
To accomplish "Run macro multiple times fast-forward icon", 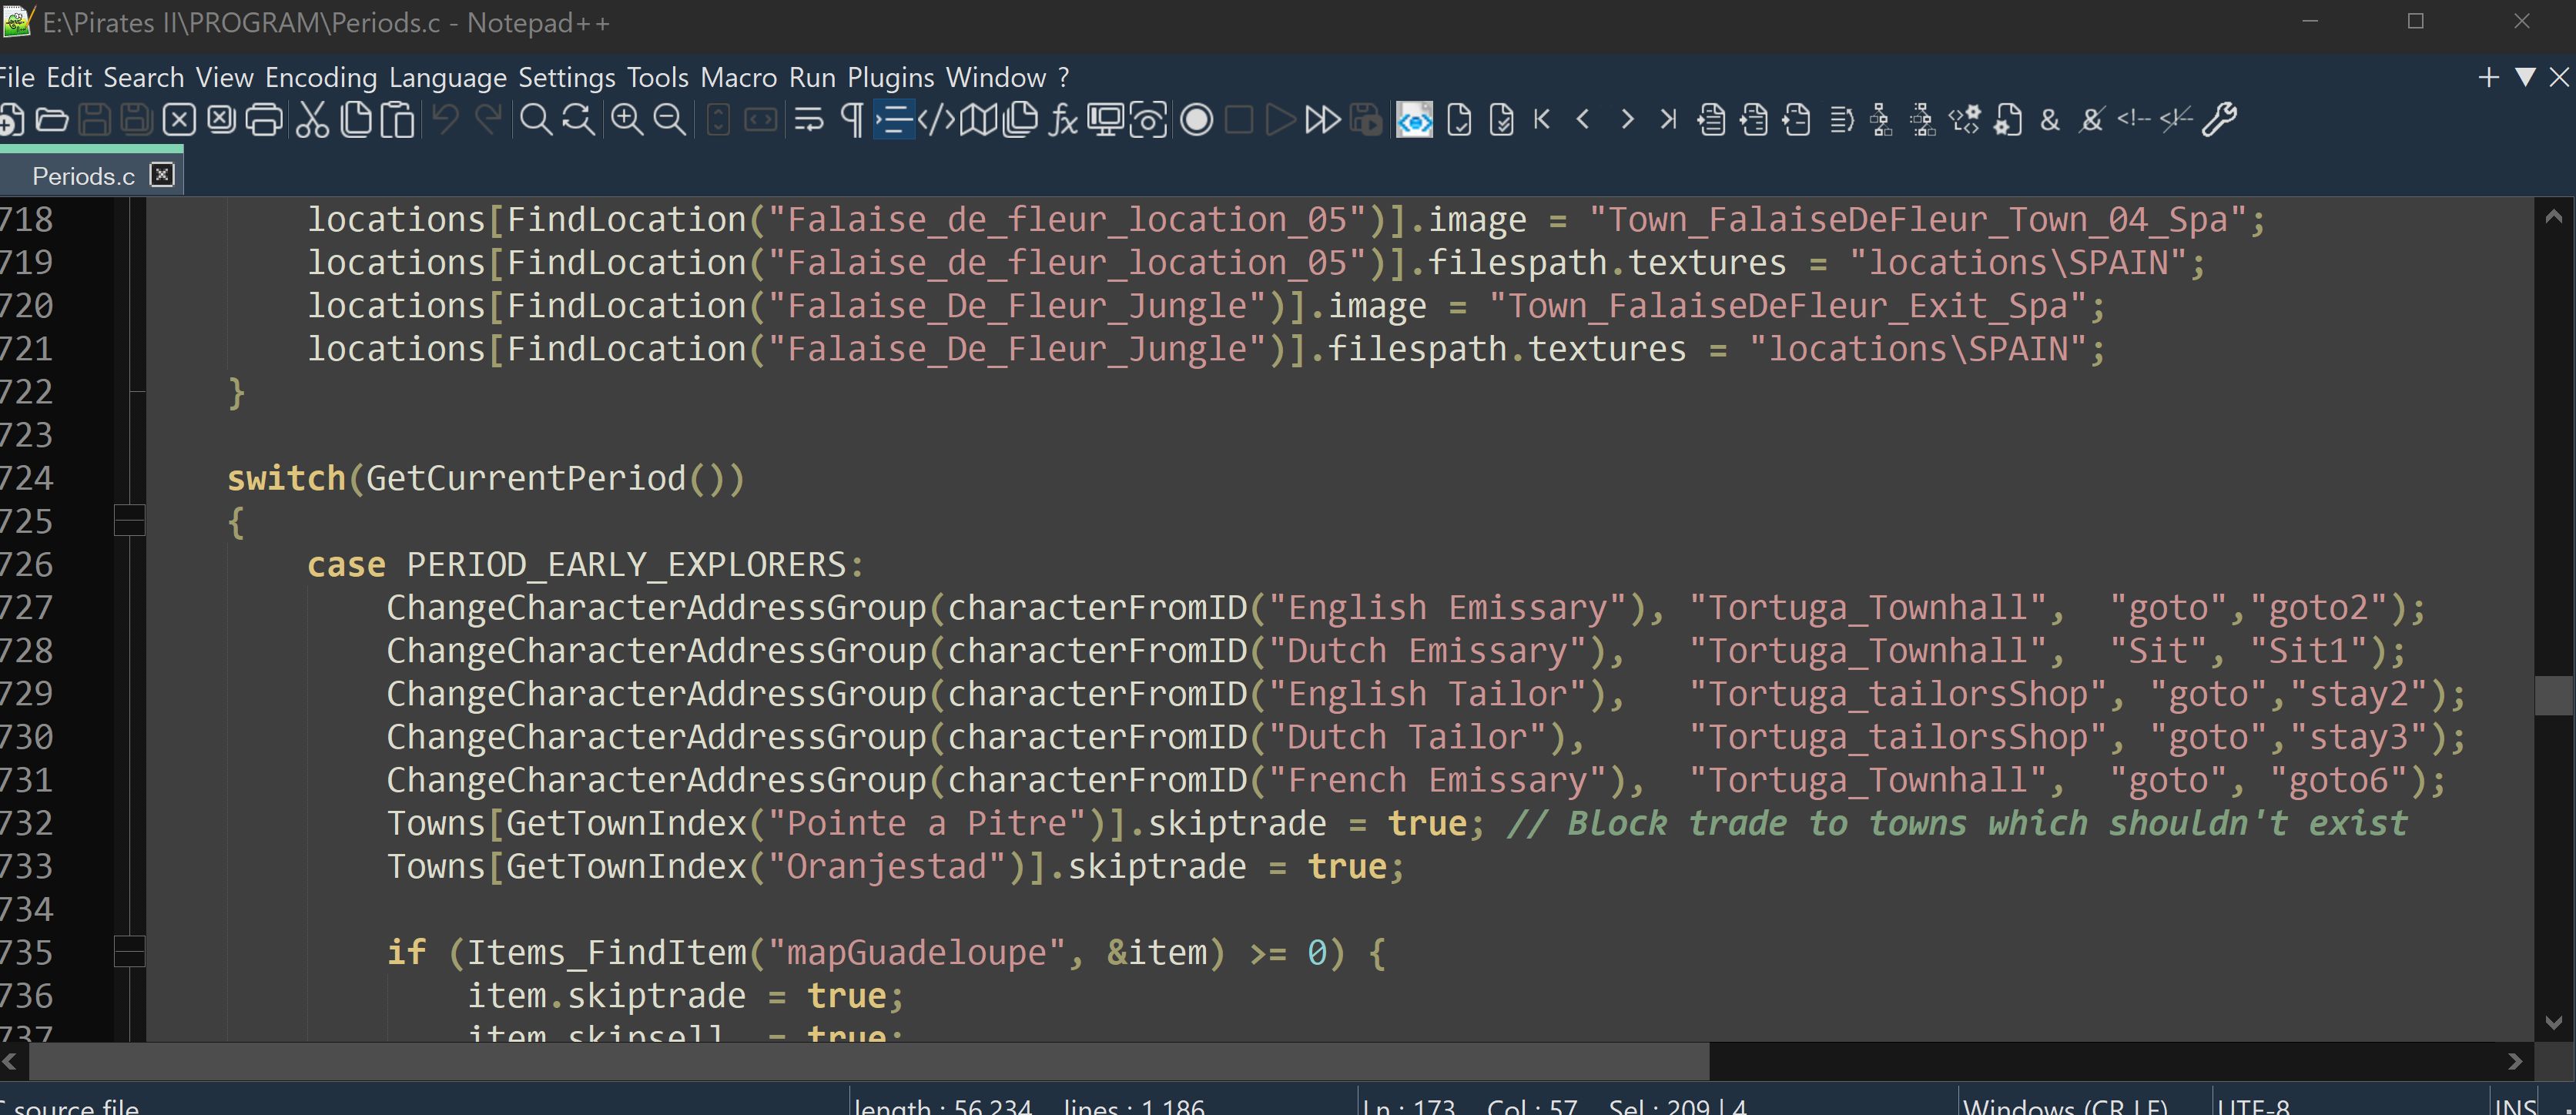I will tap(1323, 120).
